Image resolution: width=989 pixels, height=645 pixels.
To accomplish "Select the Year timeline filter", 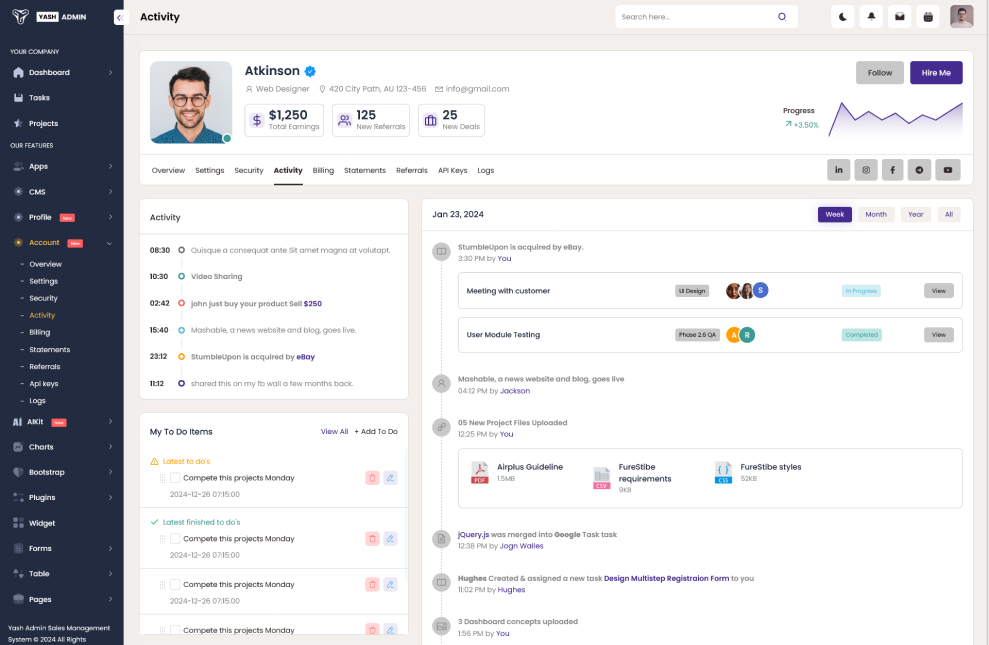I will coord(915,214).
